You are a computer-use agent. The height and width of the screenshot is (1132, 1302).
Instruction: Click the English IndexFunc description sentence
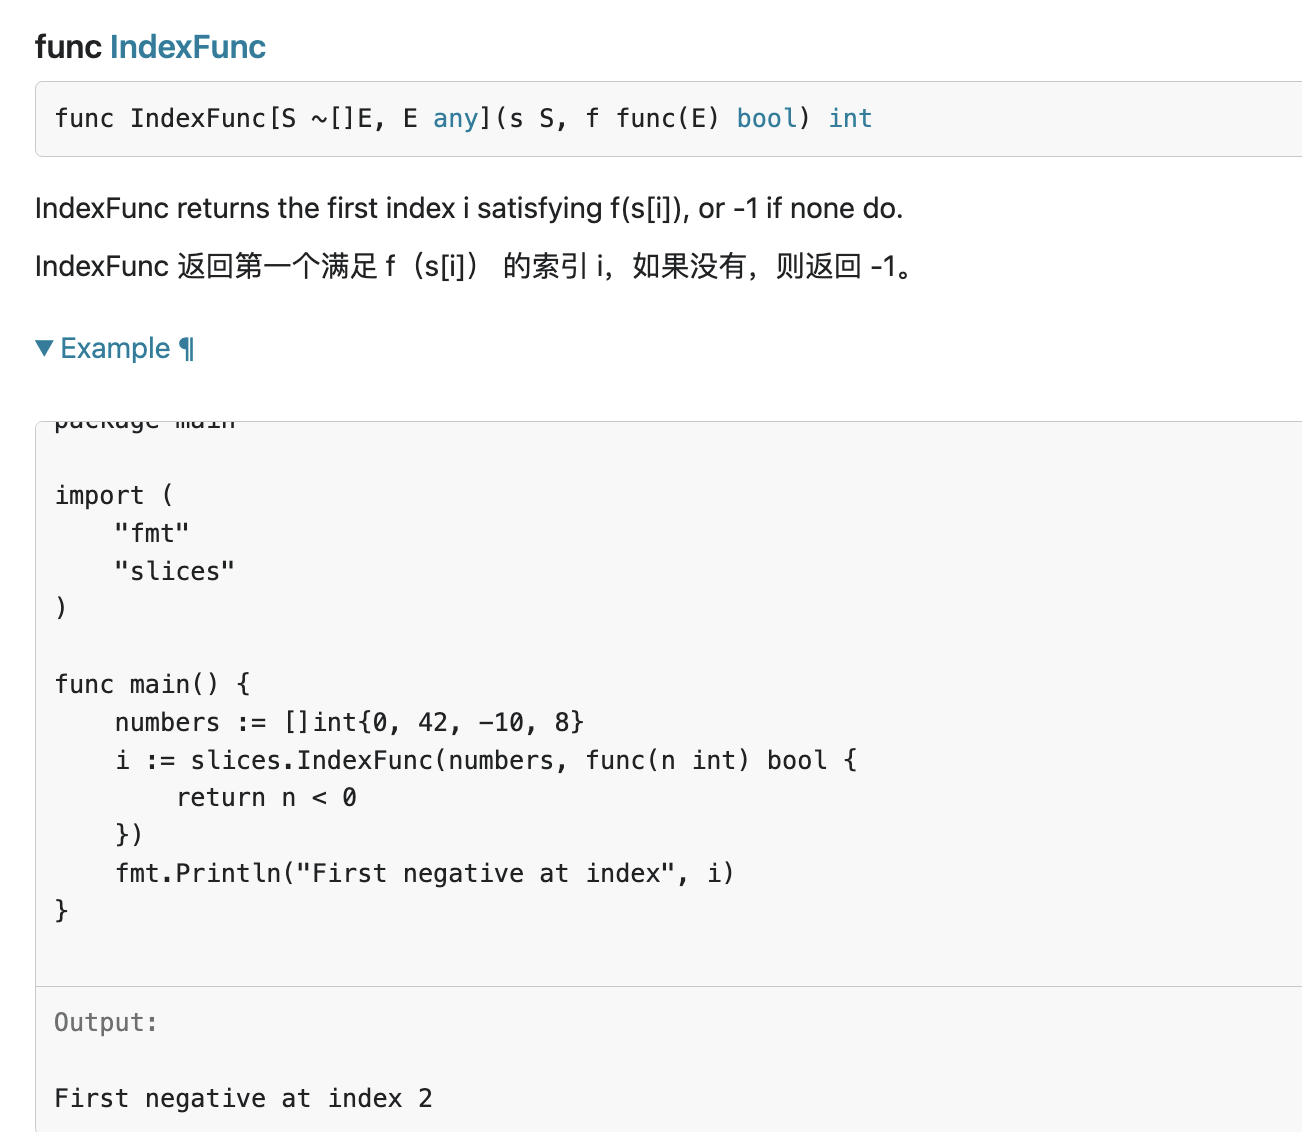(x=468, y=208)
